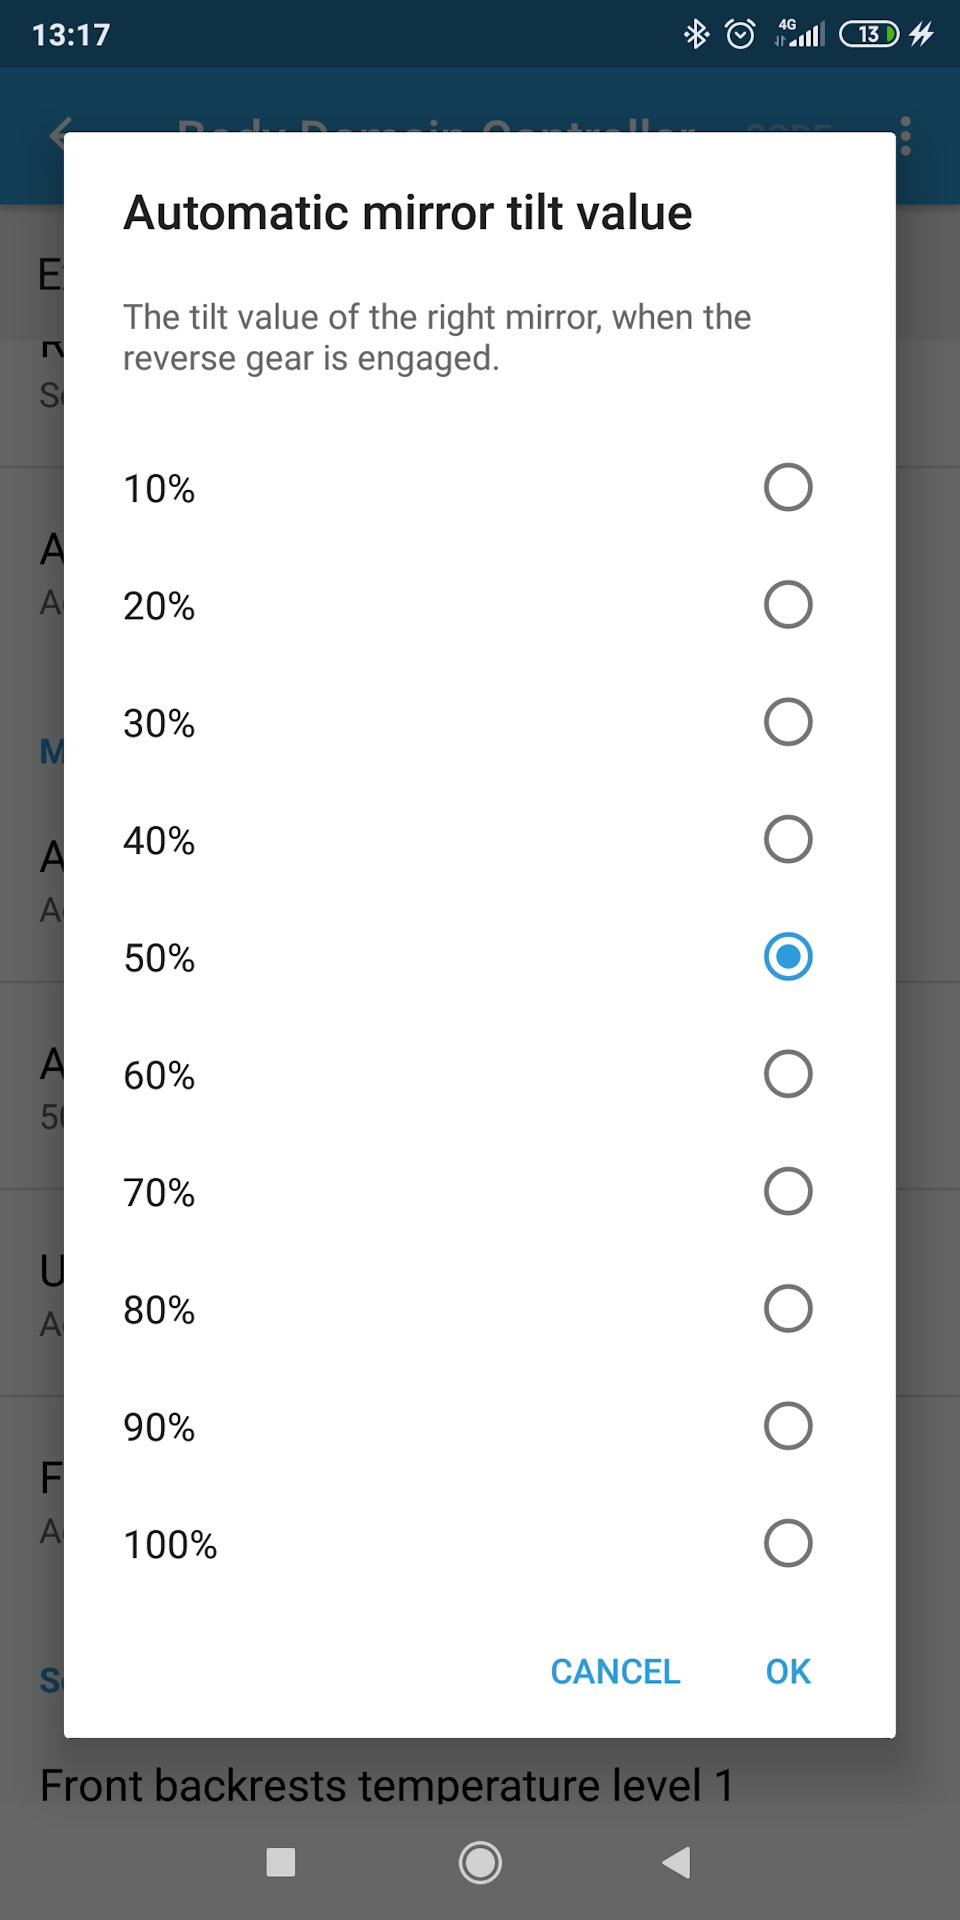Click the selected 50% radio button
Screen dimensions: 960x1920
click(787, 957)
